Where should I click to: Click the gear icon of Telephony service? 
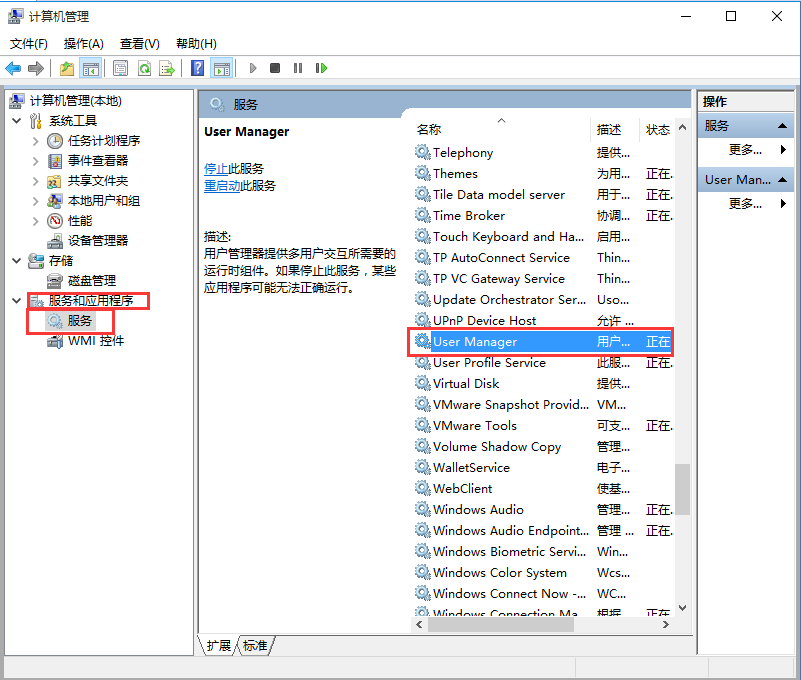point(422,152)
